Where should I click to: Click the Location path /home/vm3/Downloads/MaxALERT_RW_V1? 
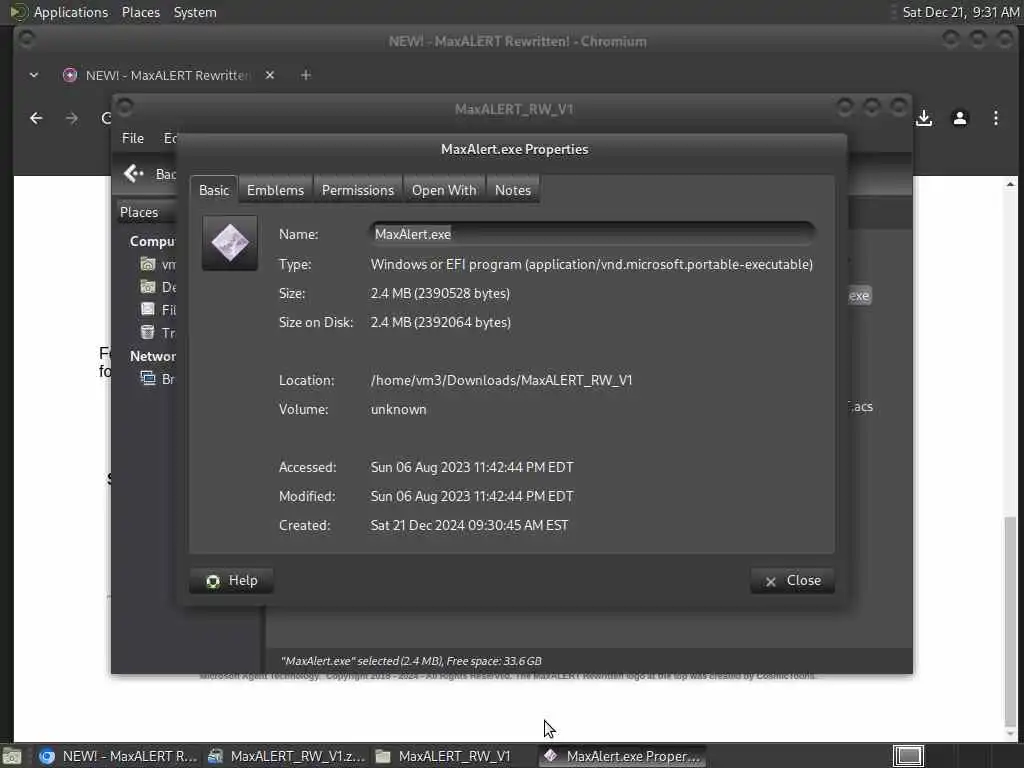[x=502, y=380]
